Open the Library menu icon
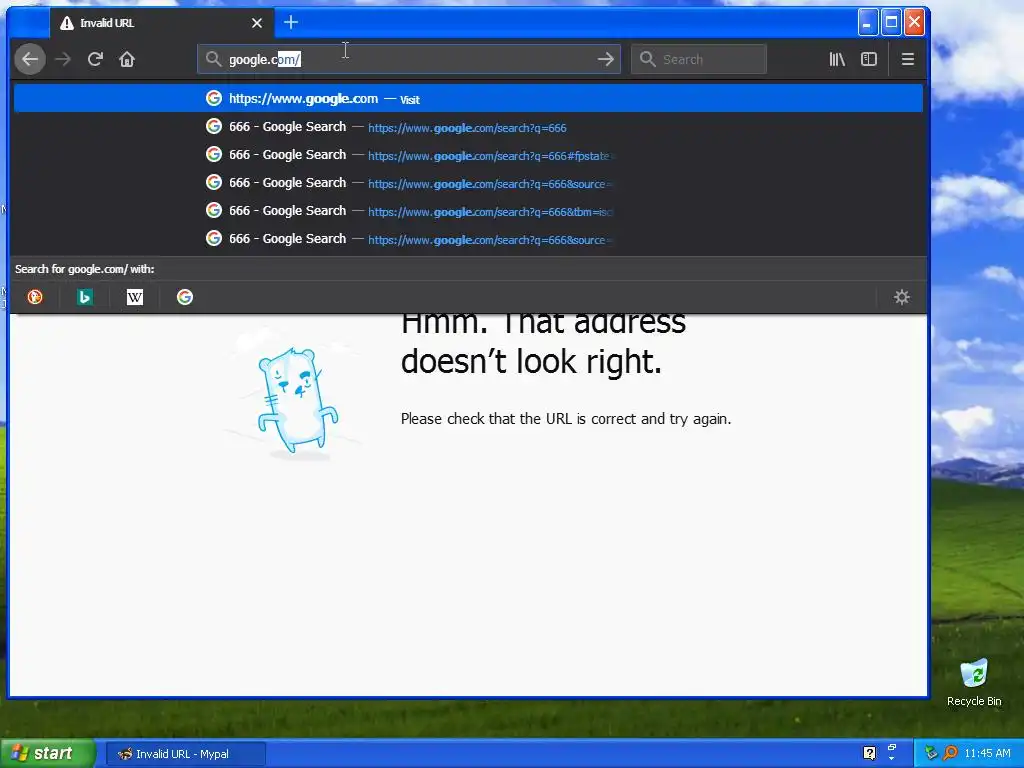 click(837, 59)
